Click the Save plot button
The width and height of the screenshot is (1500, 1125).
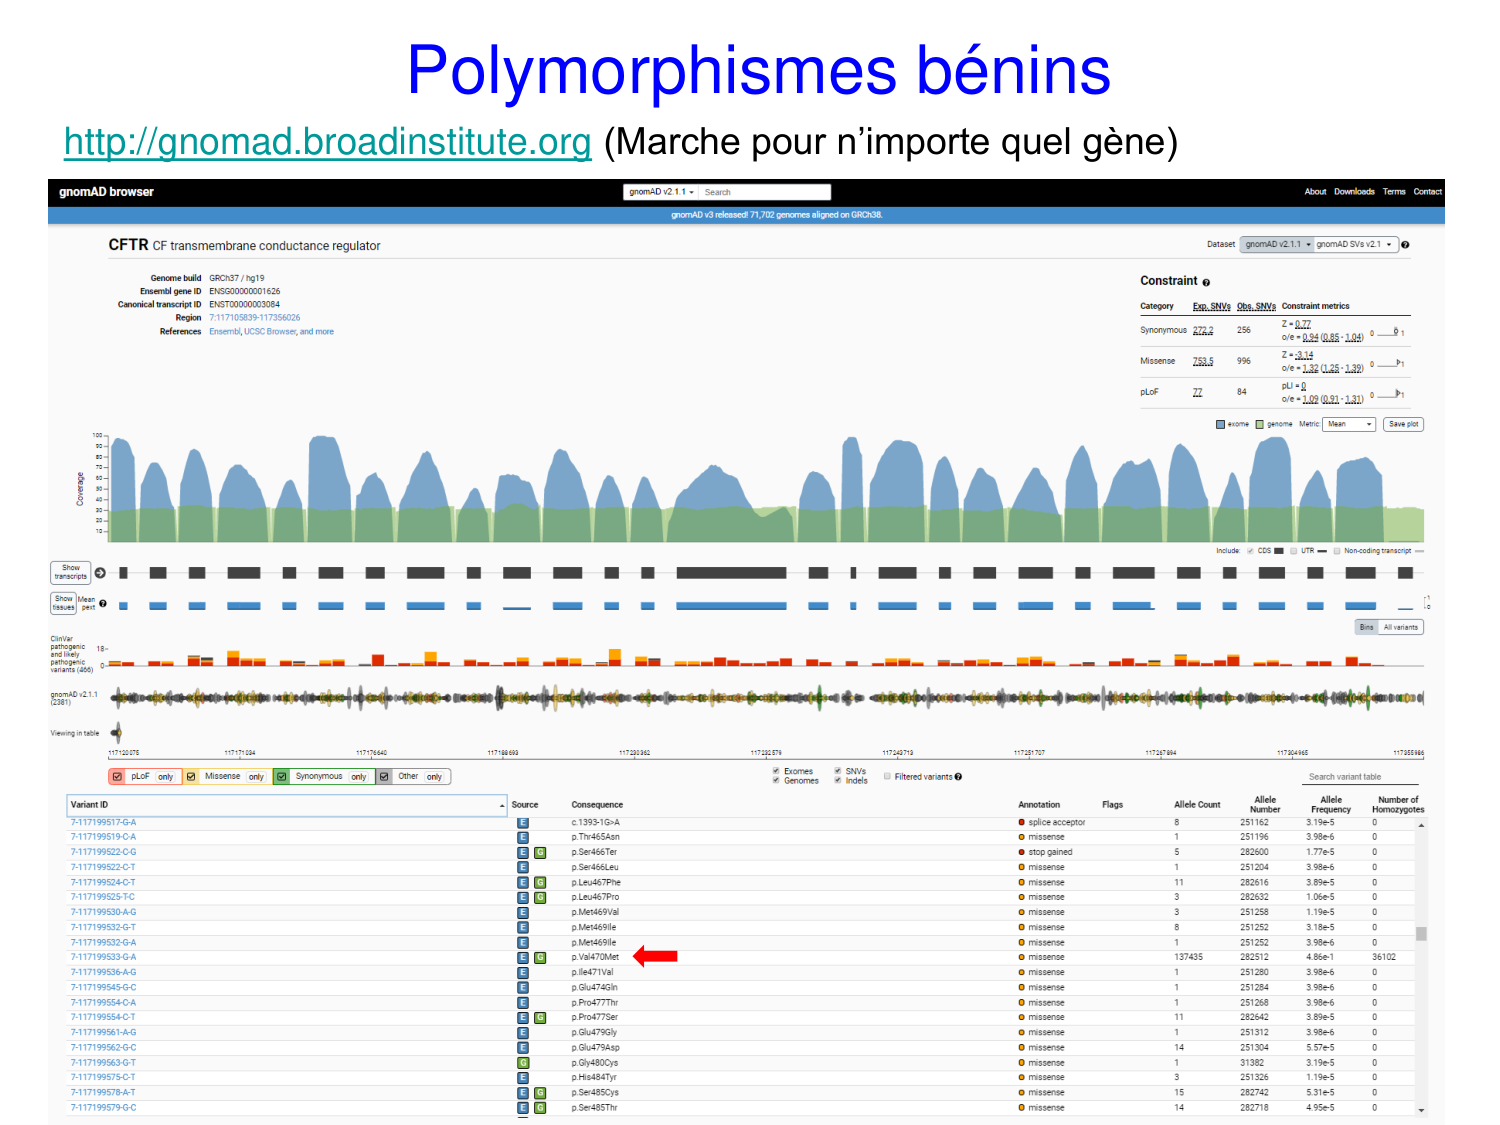click(1403, 424)
